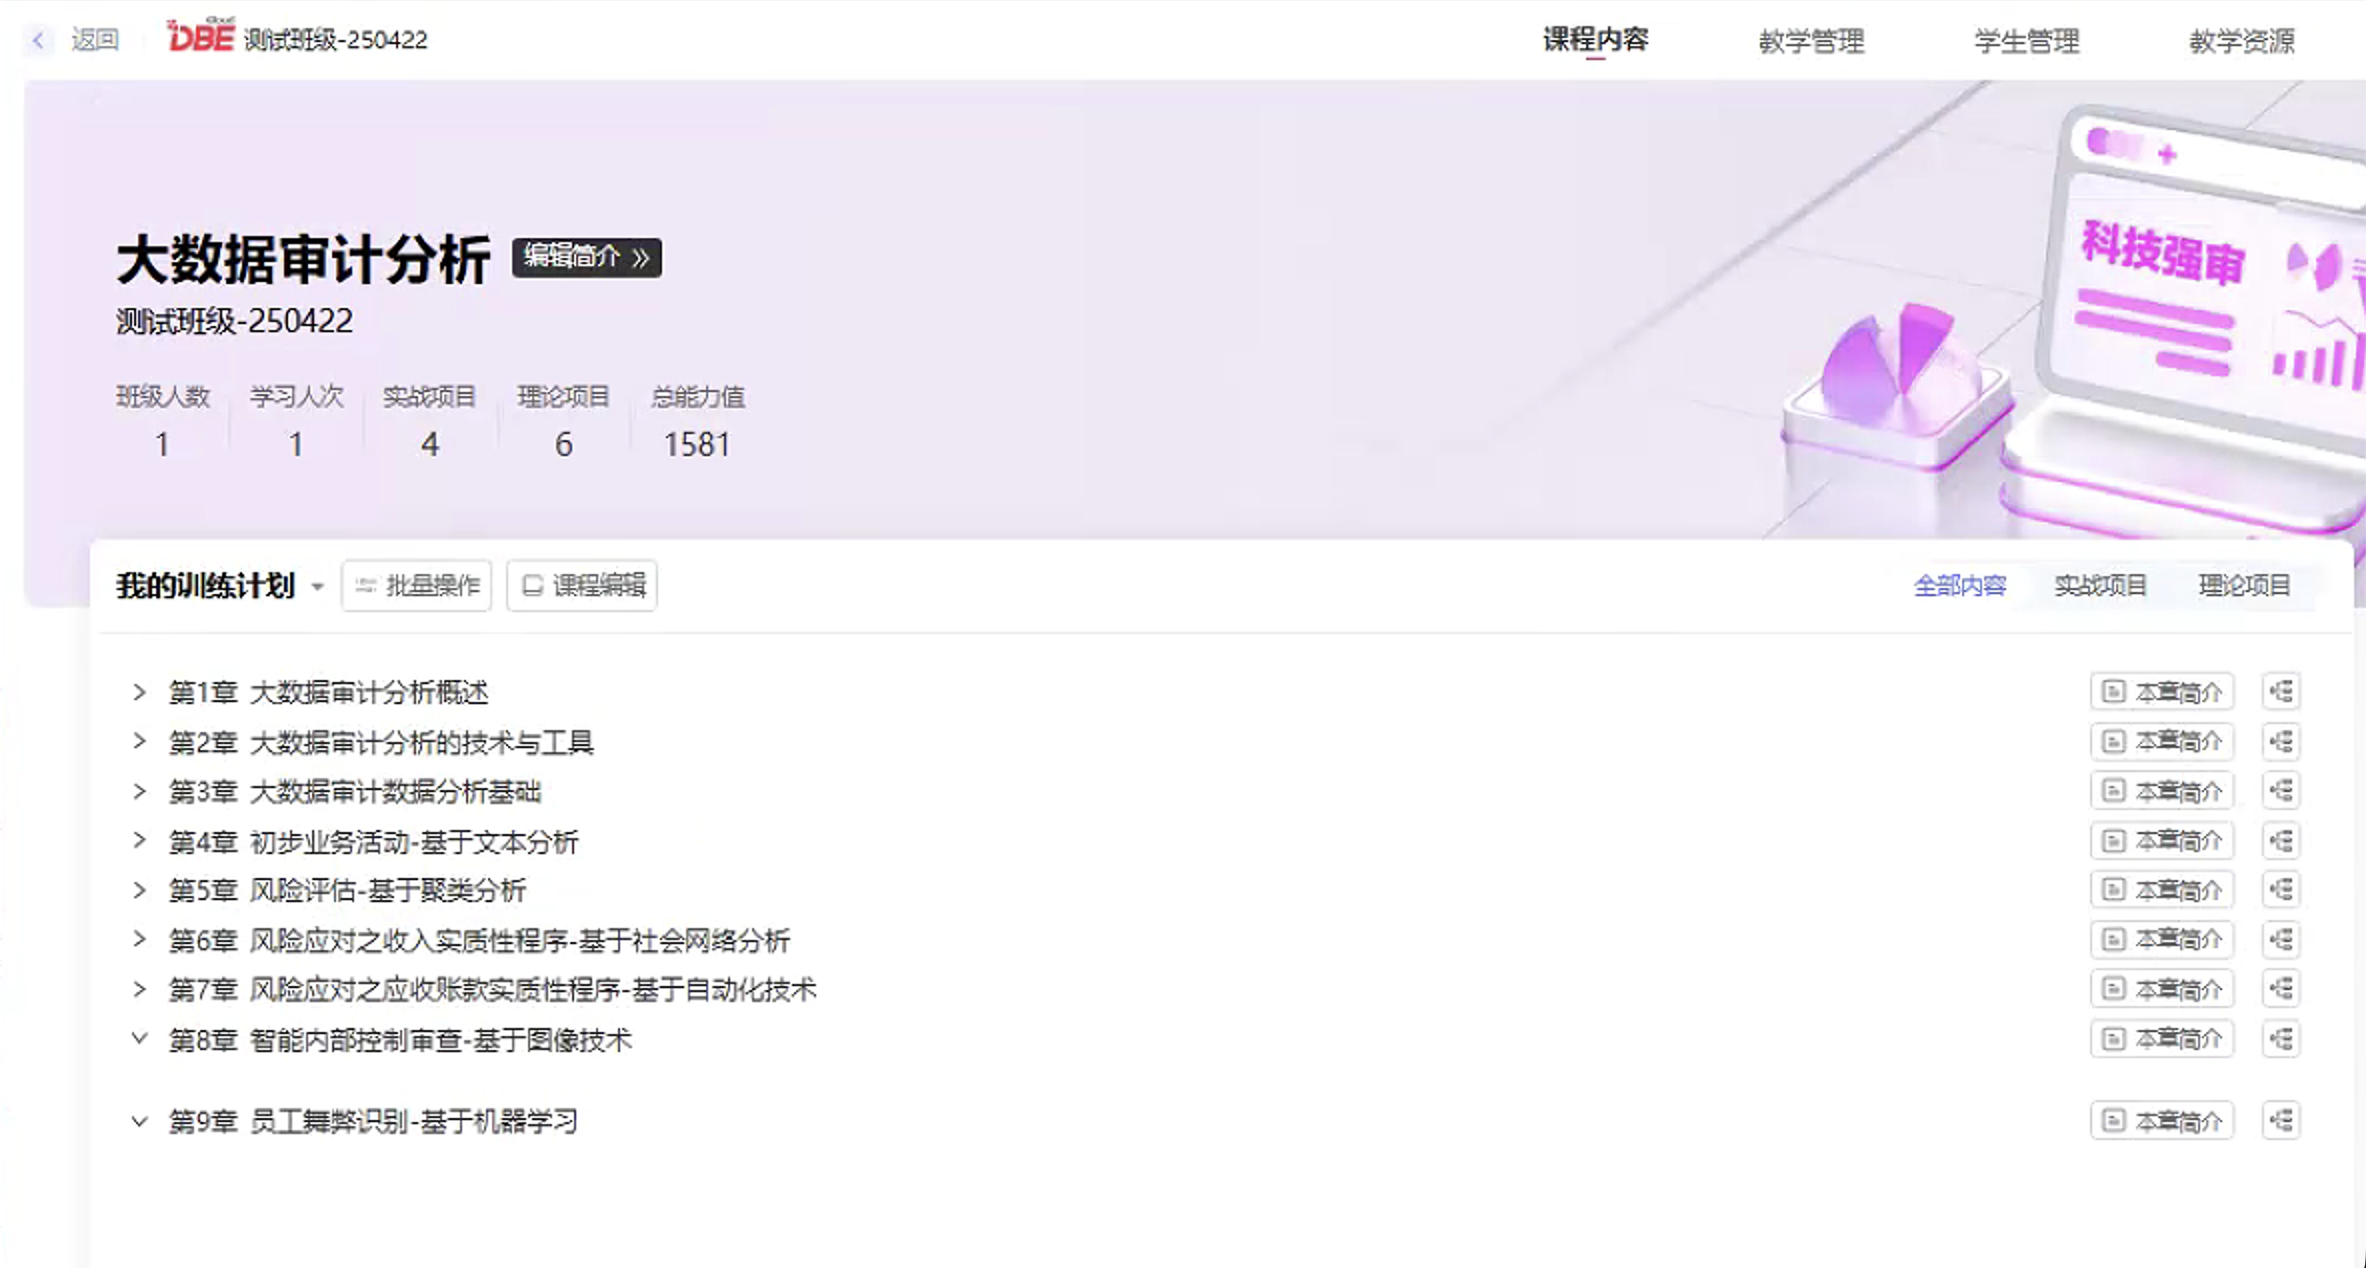Open the knowledge map icon for 第2章
The width and height of the screenshot is (2366, 1268).
pyautogui.click(x=2281, y=741)
